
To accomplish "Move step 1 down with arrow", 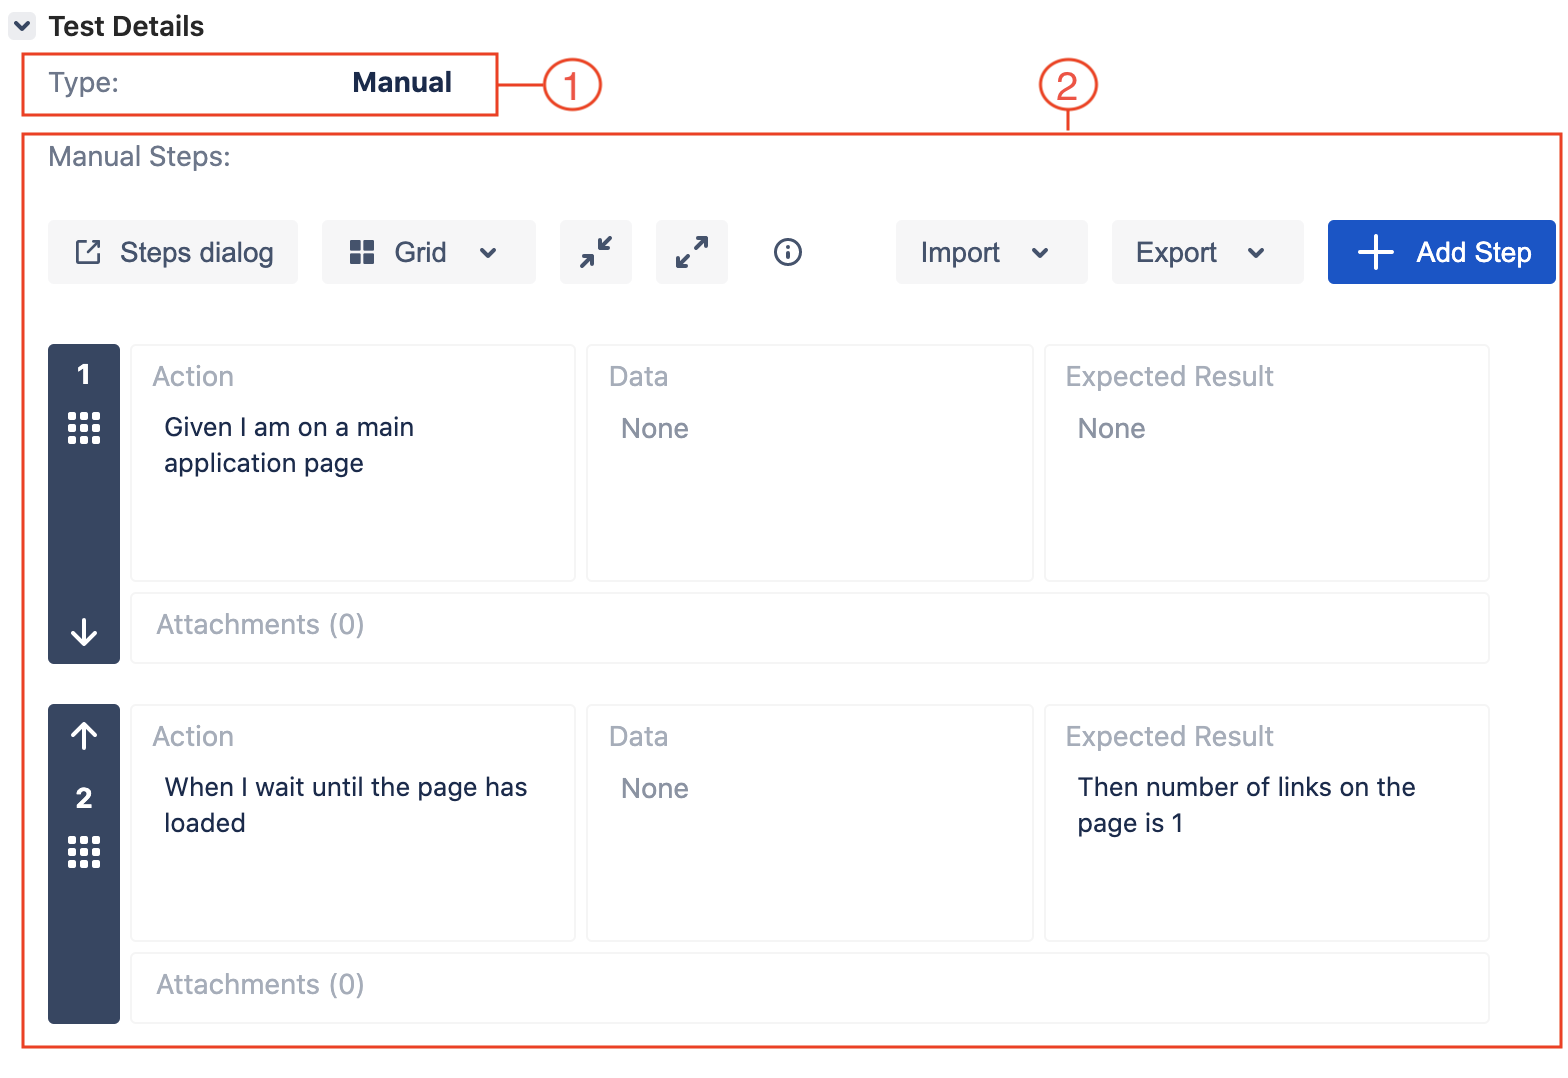I will [84, 632].
